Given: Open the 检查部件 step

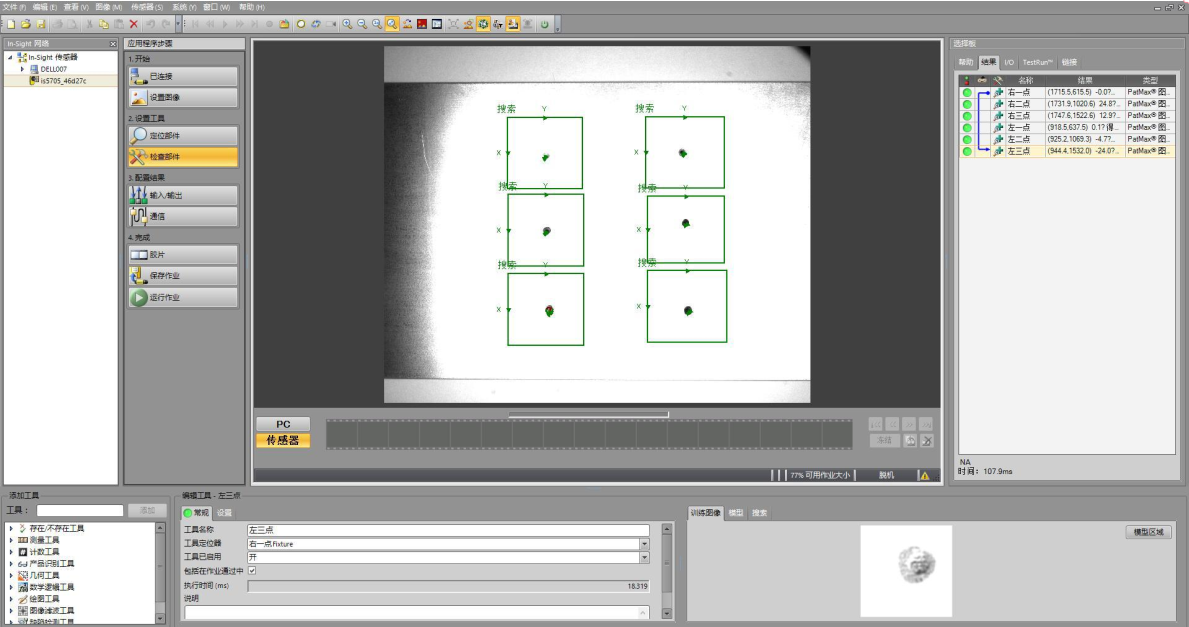Looking at the screenshot, I should (183, 157).
